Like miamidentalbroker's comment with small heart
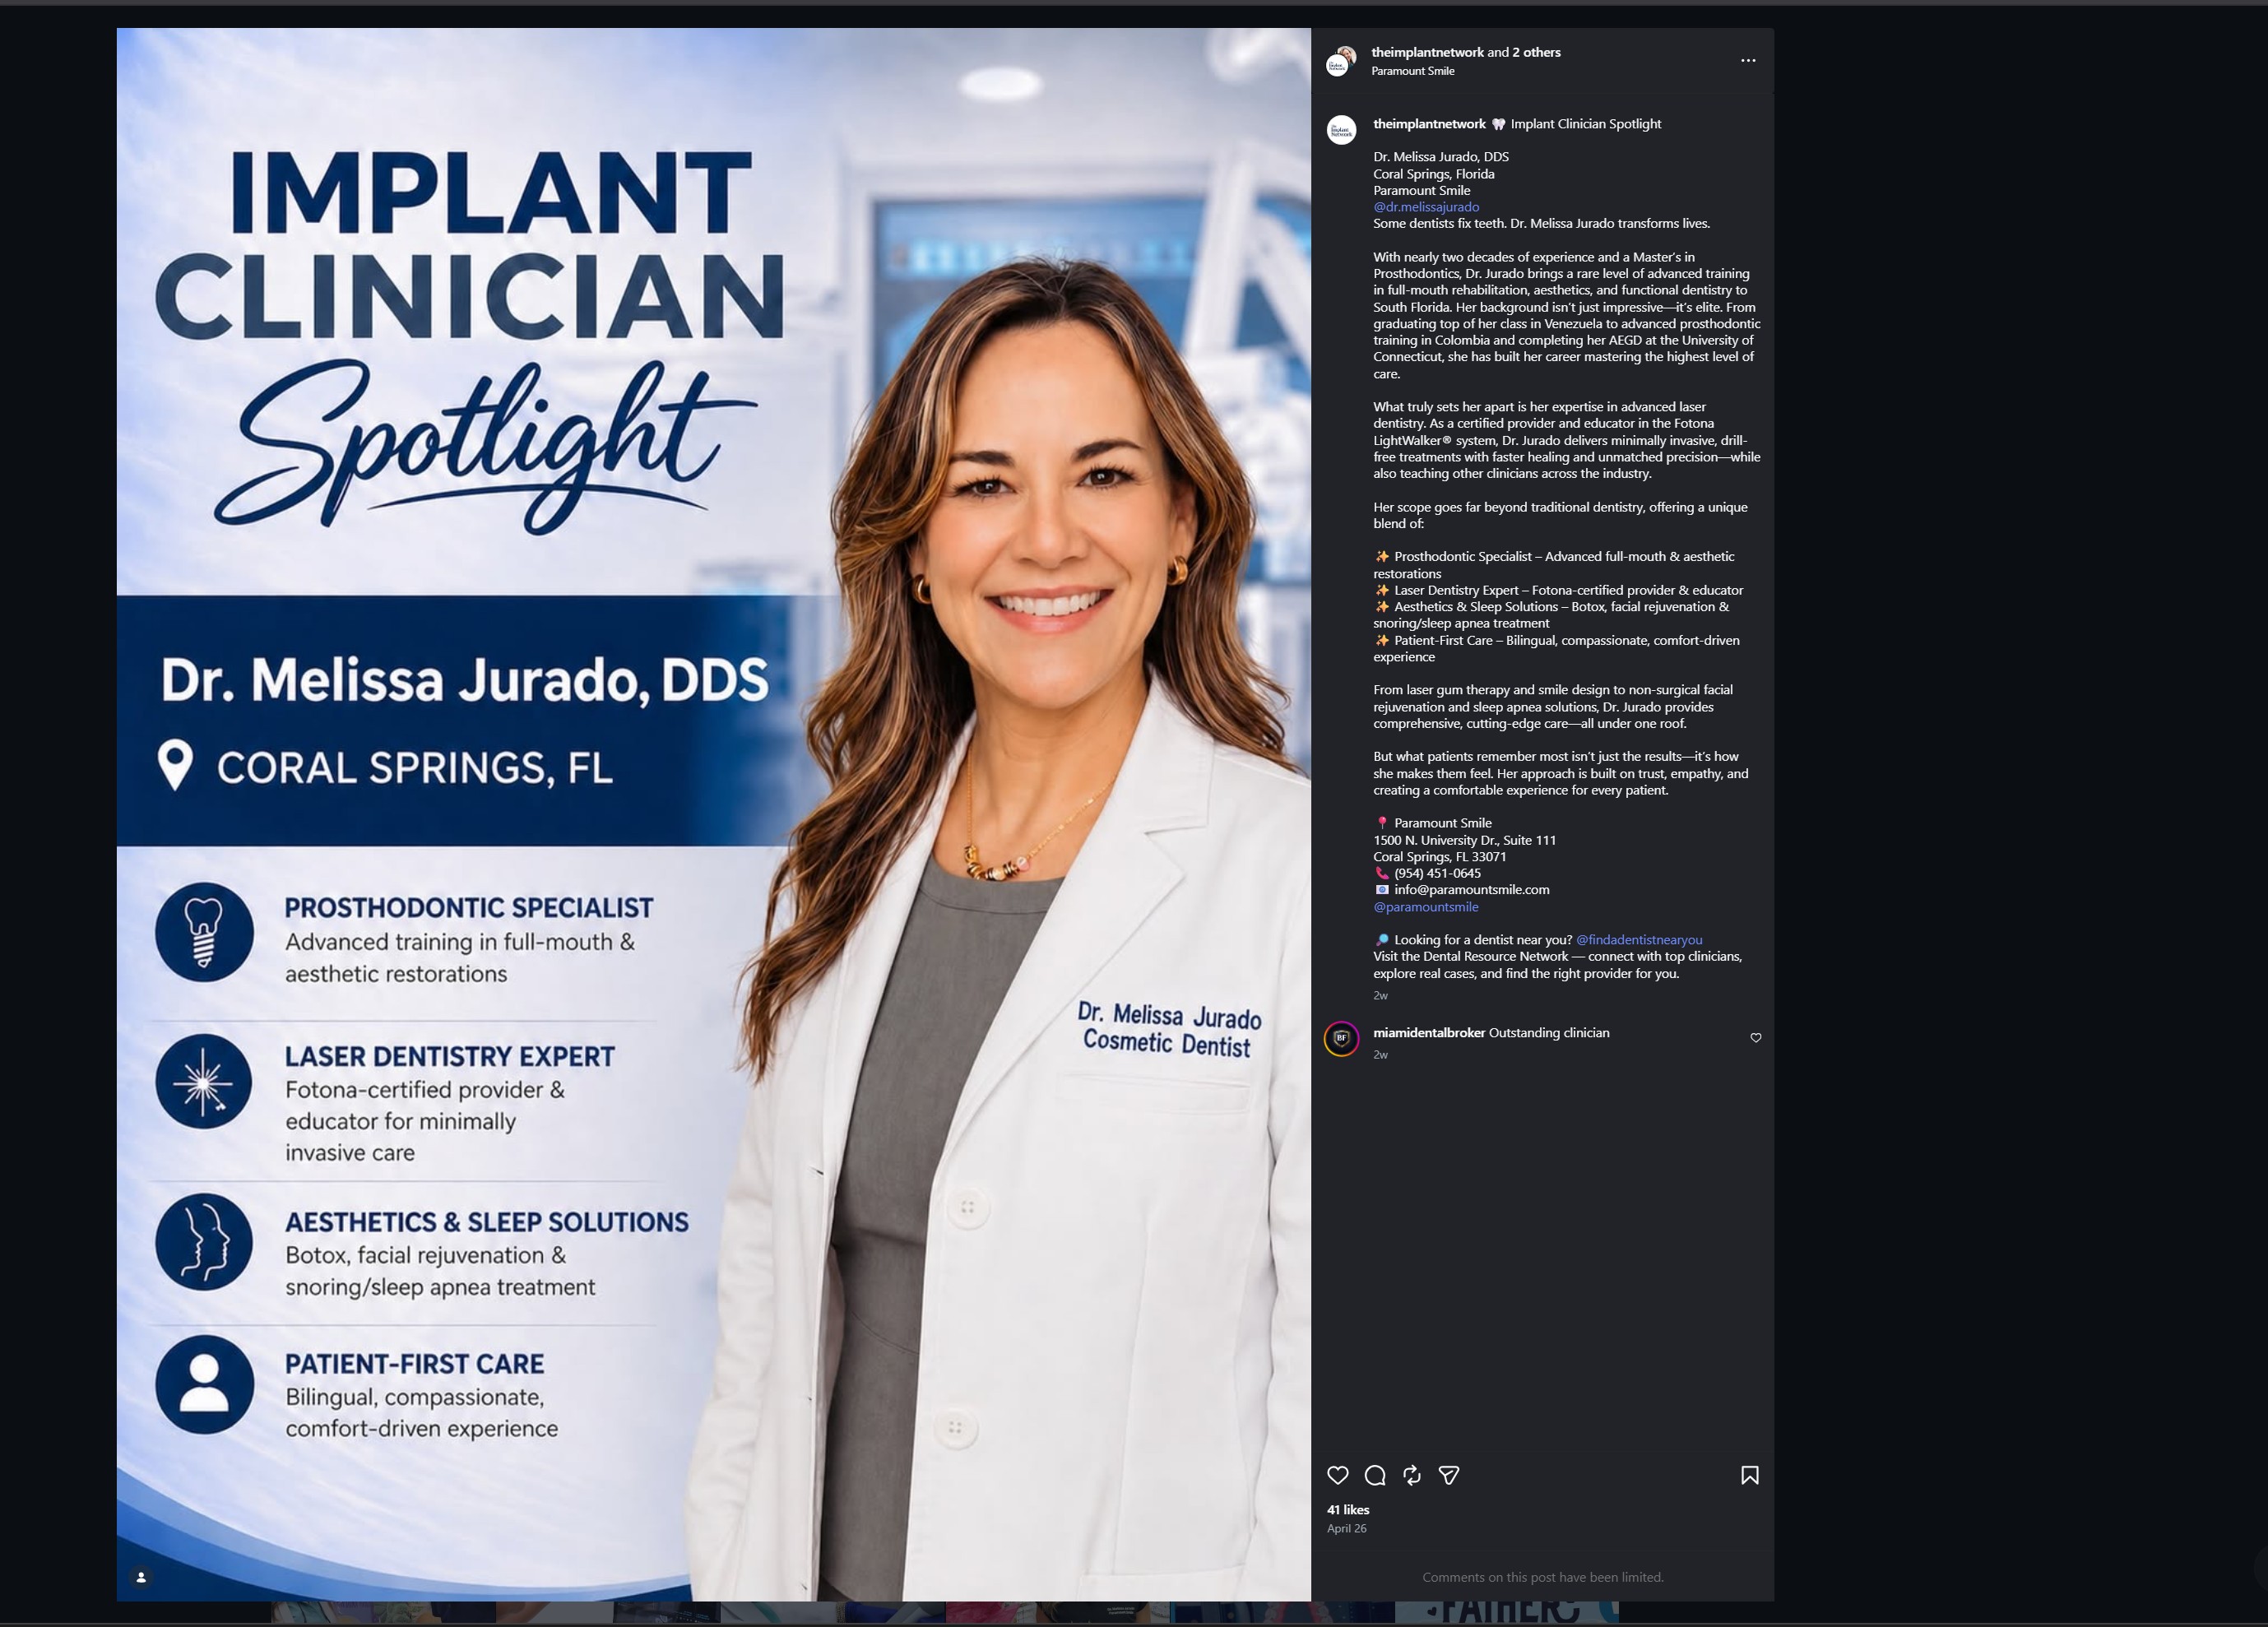2268x1627 pixels. coord(1756,1038)
